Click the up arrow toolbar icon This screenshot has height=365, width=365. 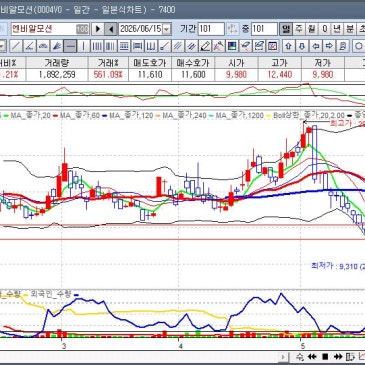pyautogui.click(x=288, y=46)
